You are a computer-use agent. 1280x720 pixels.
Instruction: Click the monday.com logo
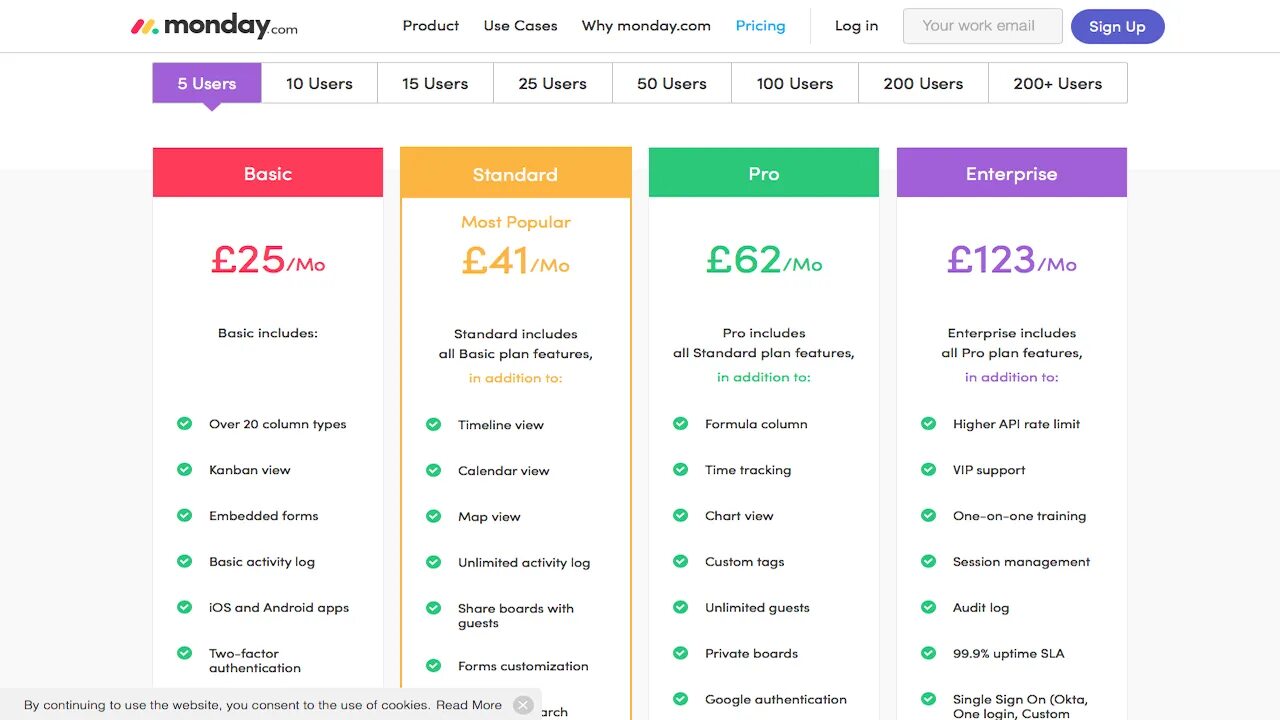[x=214, y=27]
